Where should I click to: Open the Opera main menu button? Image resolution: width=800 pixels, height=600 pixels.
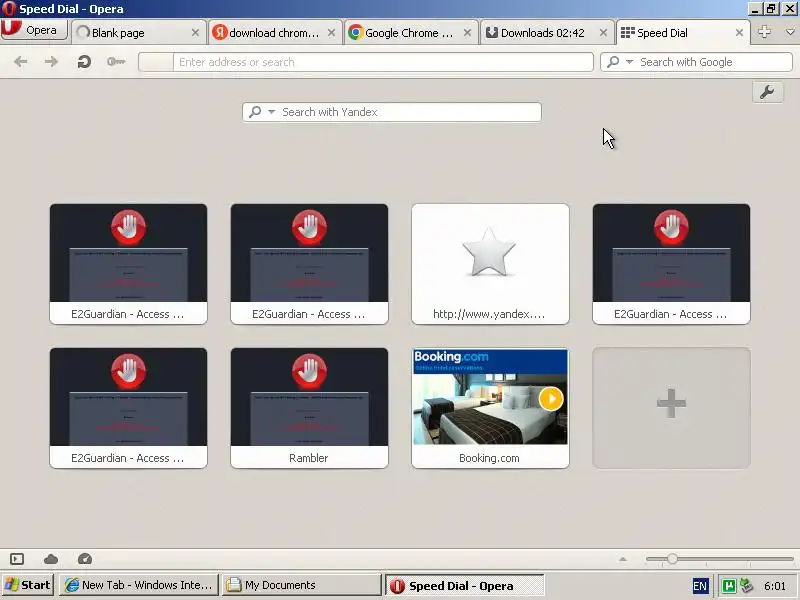click(34, 30)
